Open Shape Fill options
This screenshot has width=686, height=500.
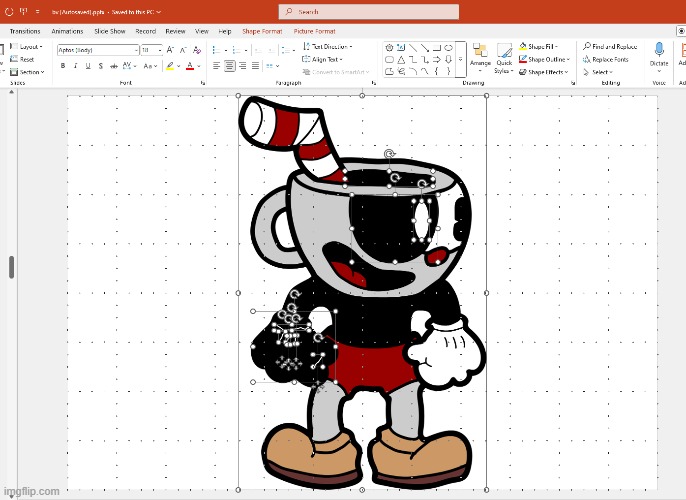pyautogui.click(x=538, y=46)
